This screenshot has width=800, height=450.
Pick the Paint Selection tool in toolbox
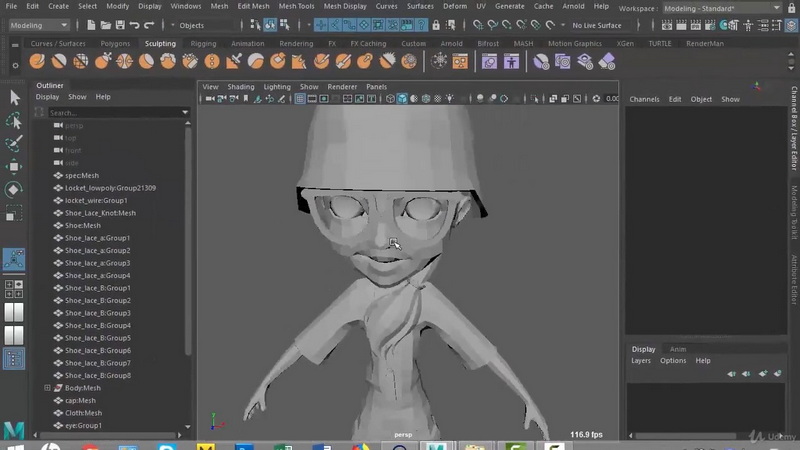coord(14,143)
